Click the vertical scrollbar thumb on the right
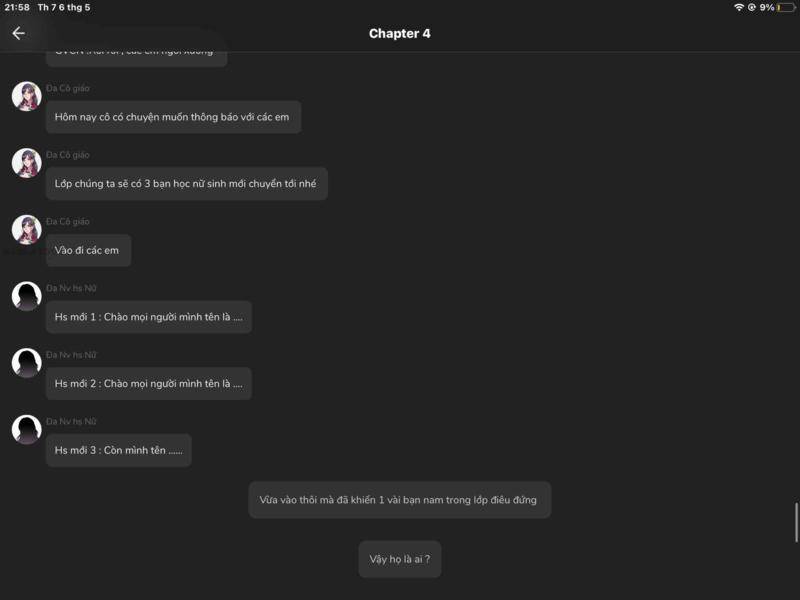 pos(796,522)
